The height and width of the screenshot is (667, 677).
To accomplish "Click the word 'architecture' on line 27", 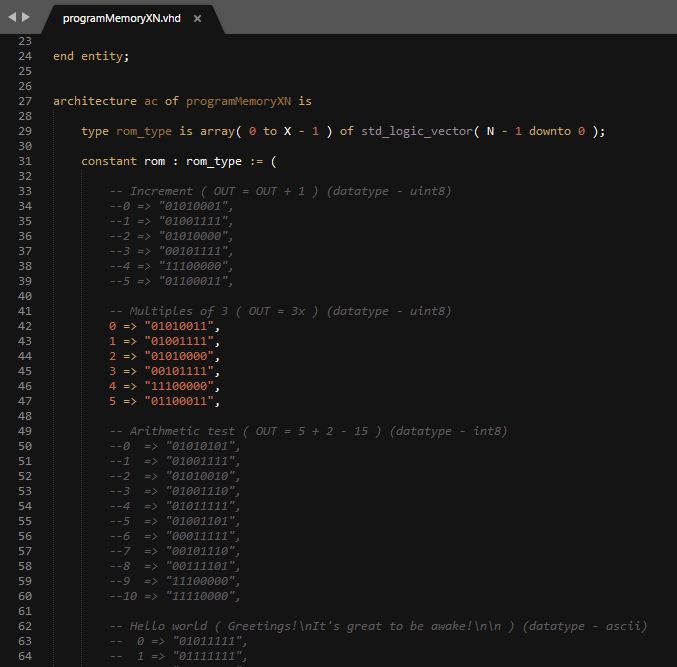I will pyautogui.click(x=95, y=101).
